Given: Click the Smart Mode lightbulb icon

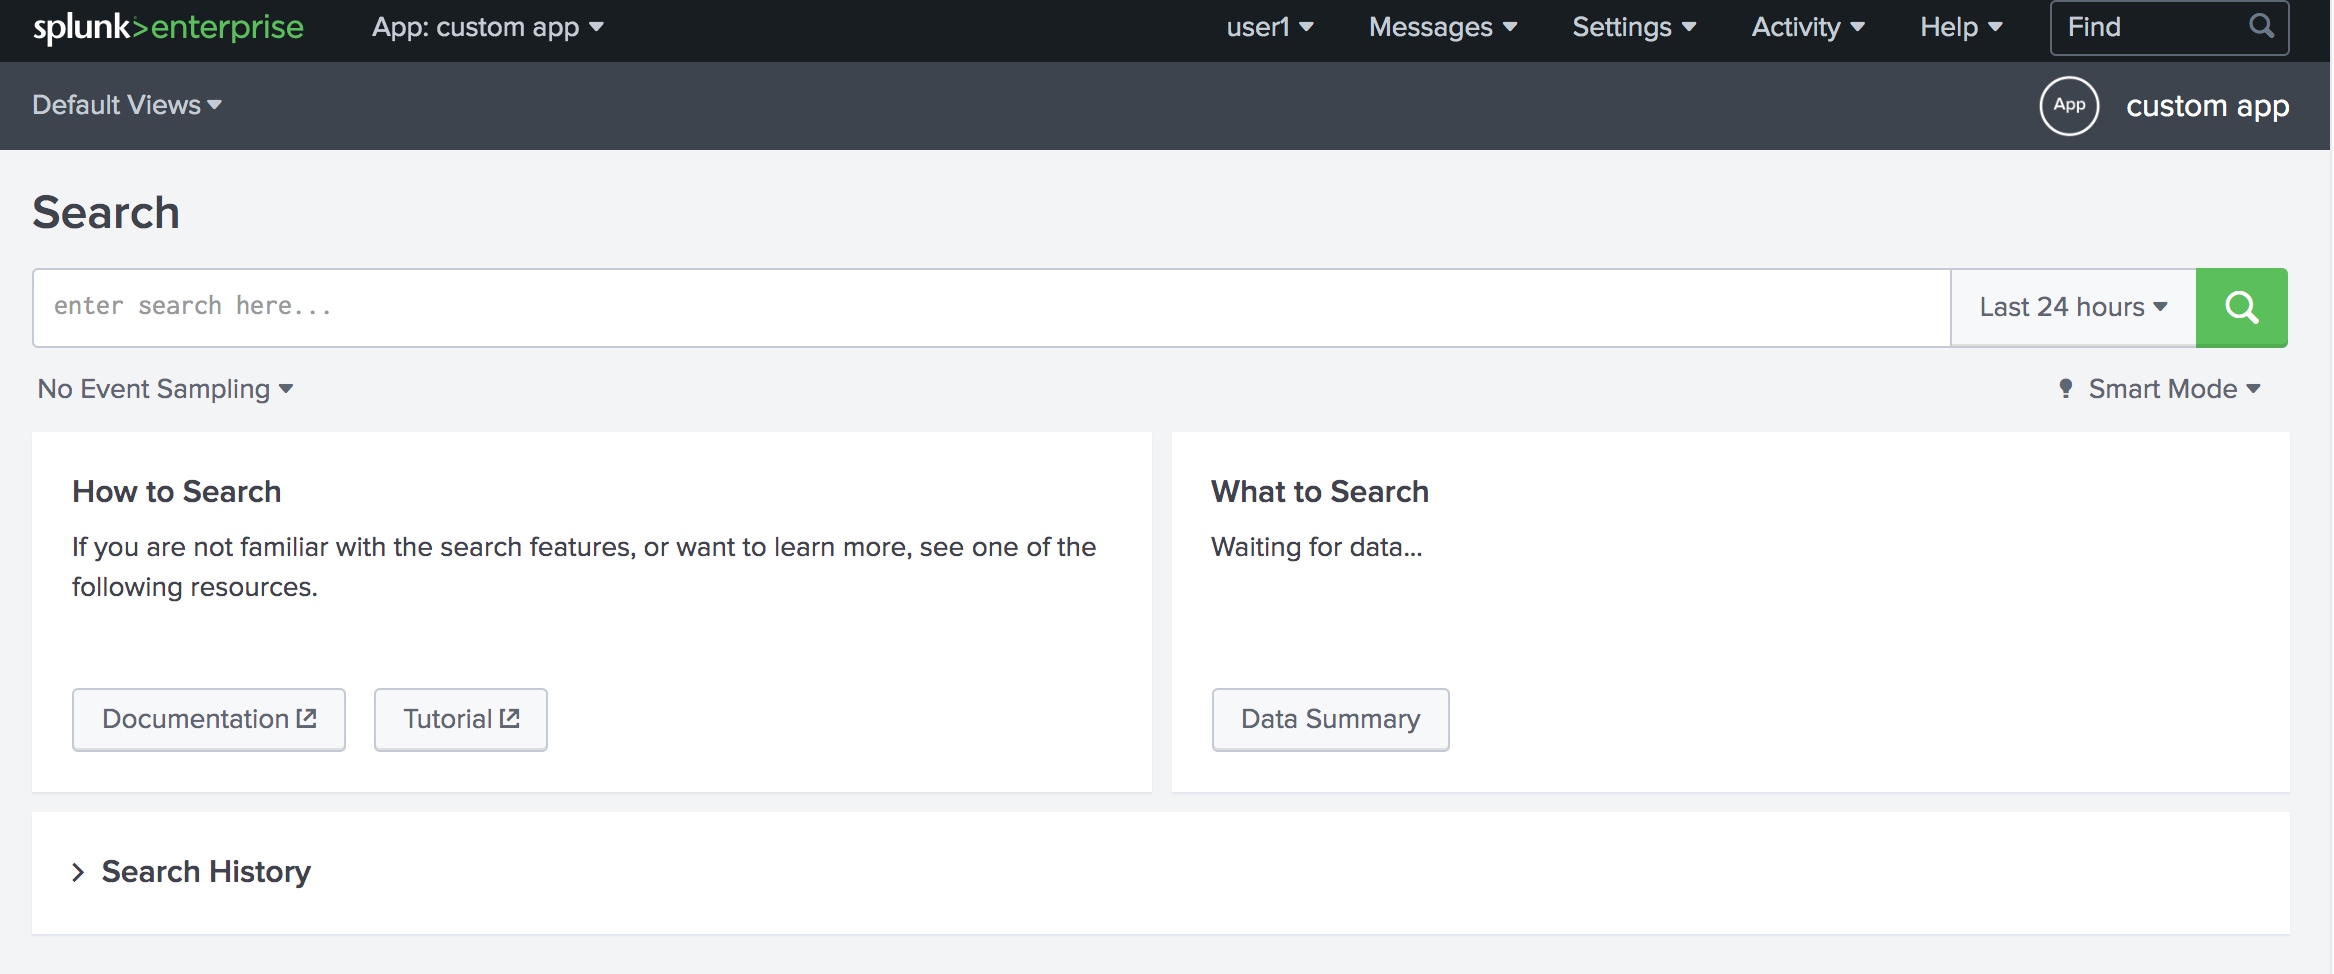Looking at the screenshot, I should pos(2066,388).
